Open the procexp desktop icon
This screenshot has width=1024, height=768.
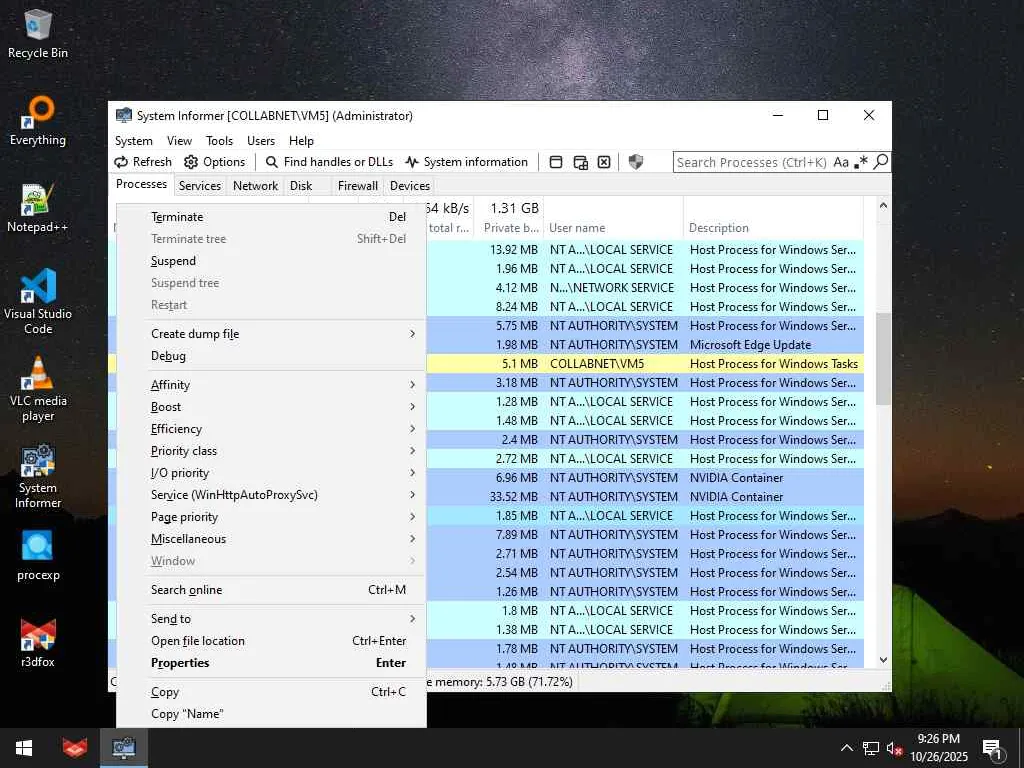coord(38,556)
